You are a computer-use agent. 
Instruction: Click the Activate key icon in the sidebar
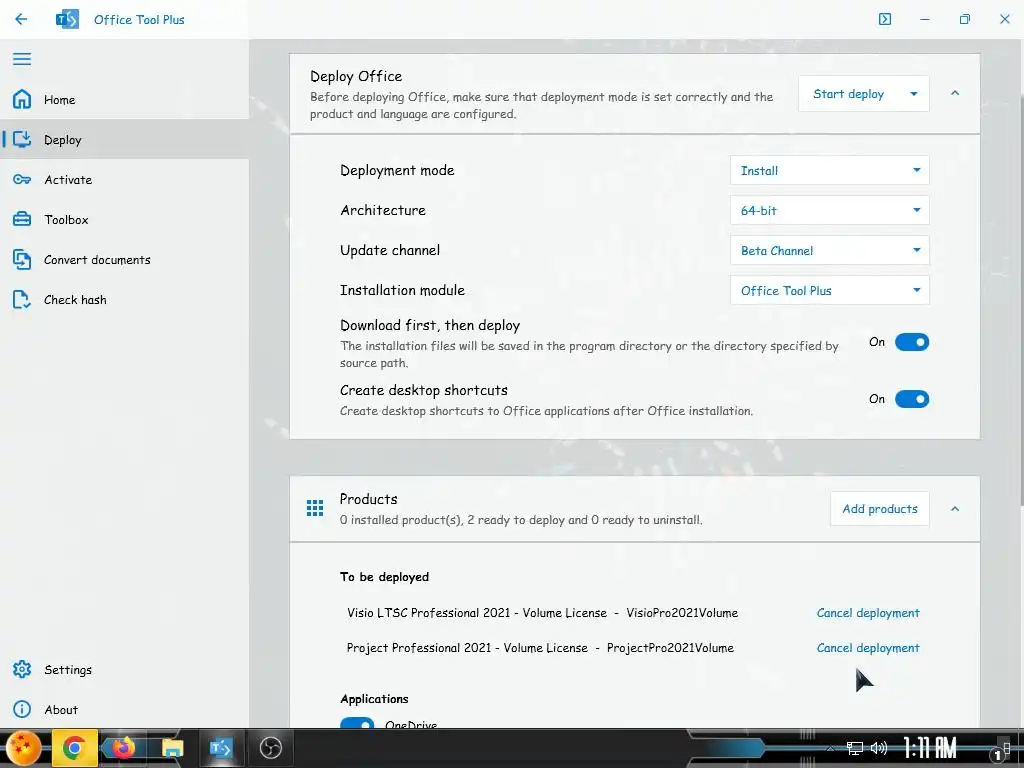22,180
